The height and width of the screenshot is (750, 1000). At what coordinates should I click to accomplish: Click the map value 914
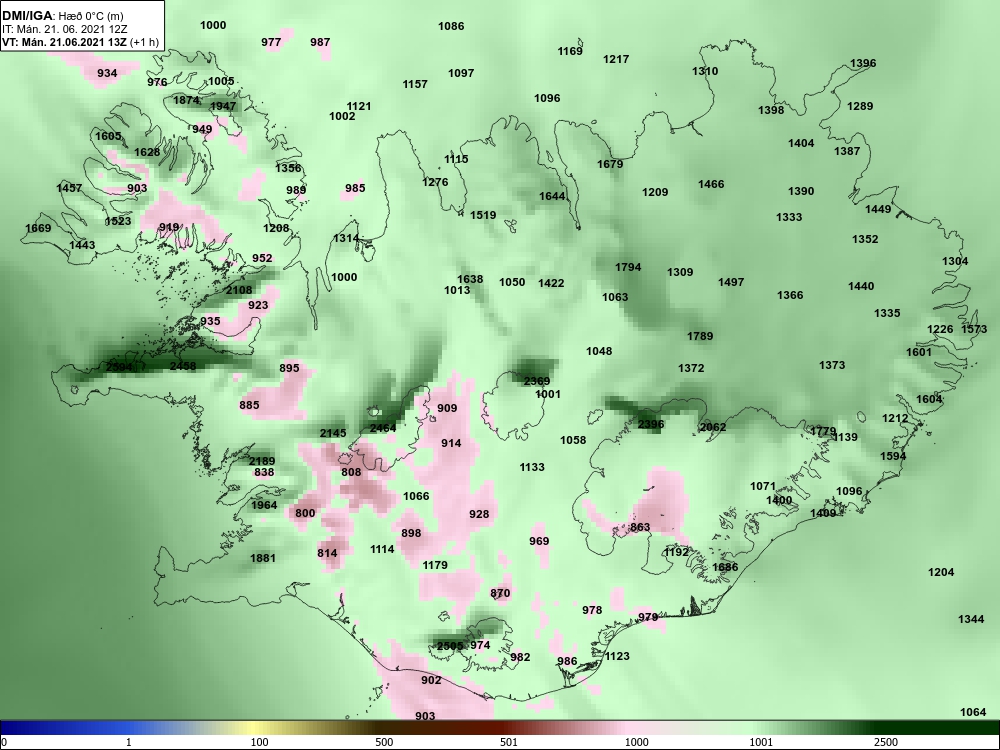(x=451, y=443)
